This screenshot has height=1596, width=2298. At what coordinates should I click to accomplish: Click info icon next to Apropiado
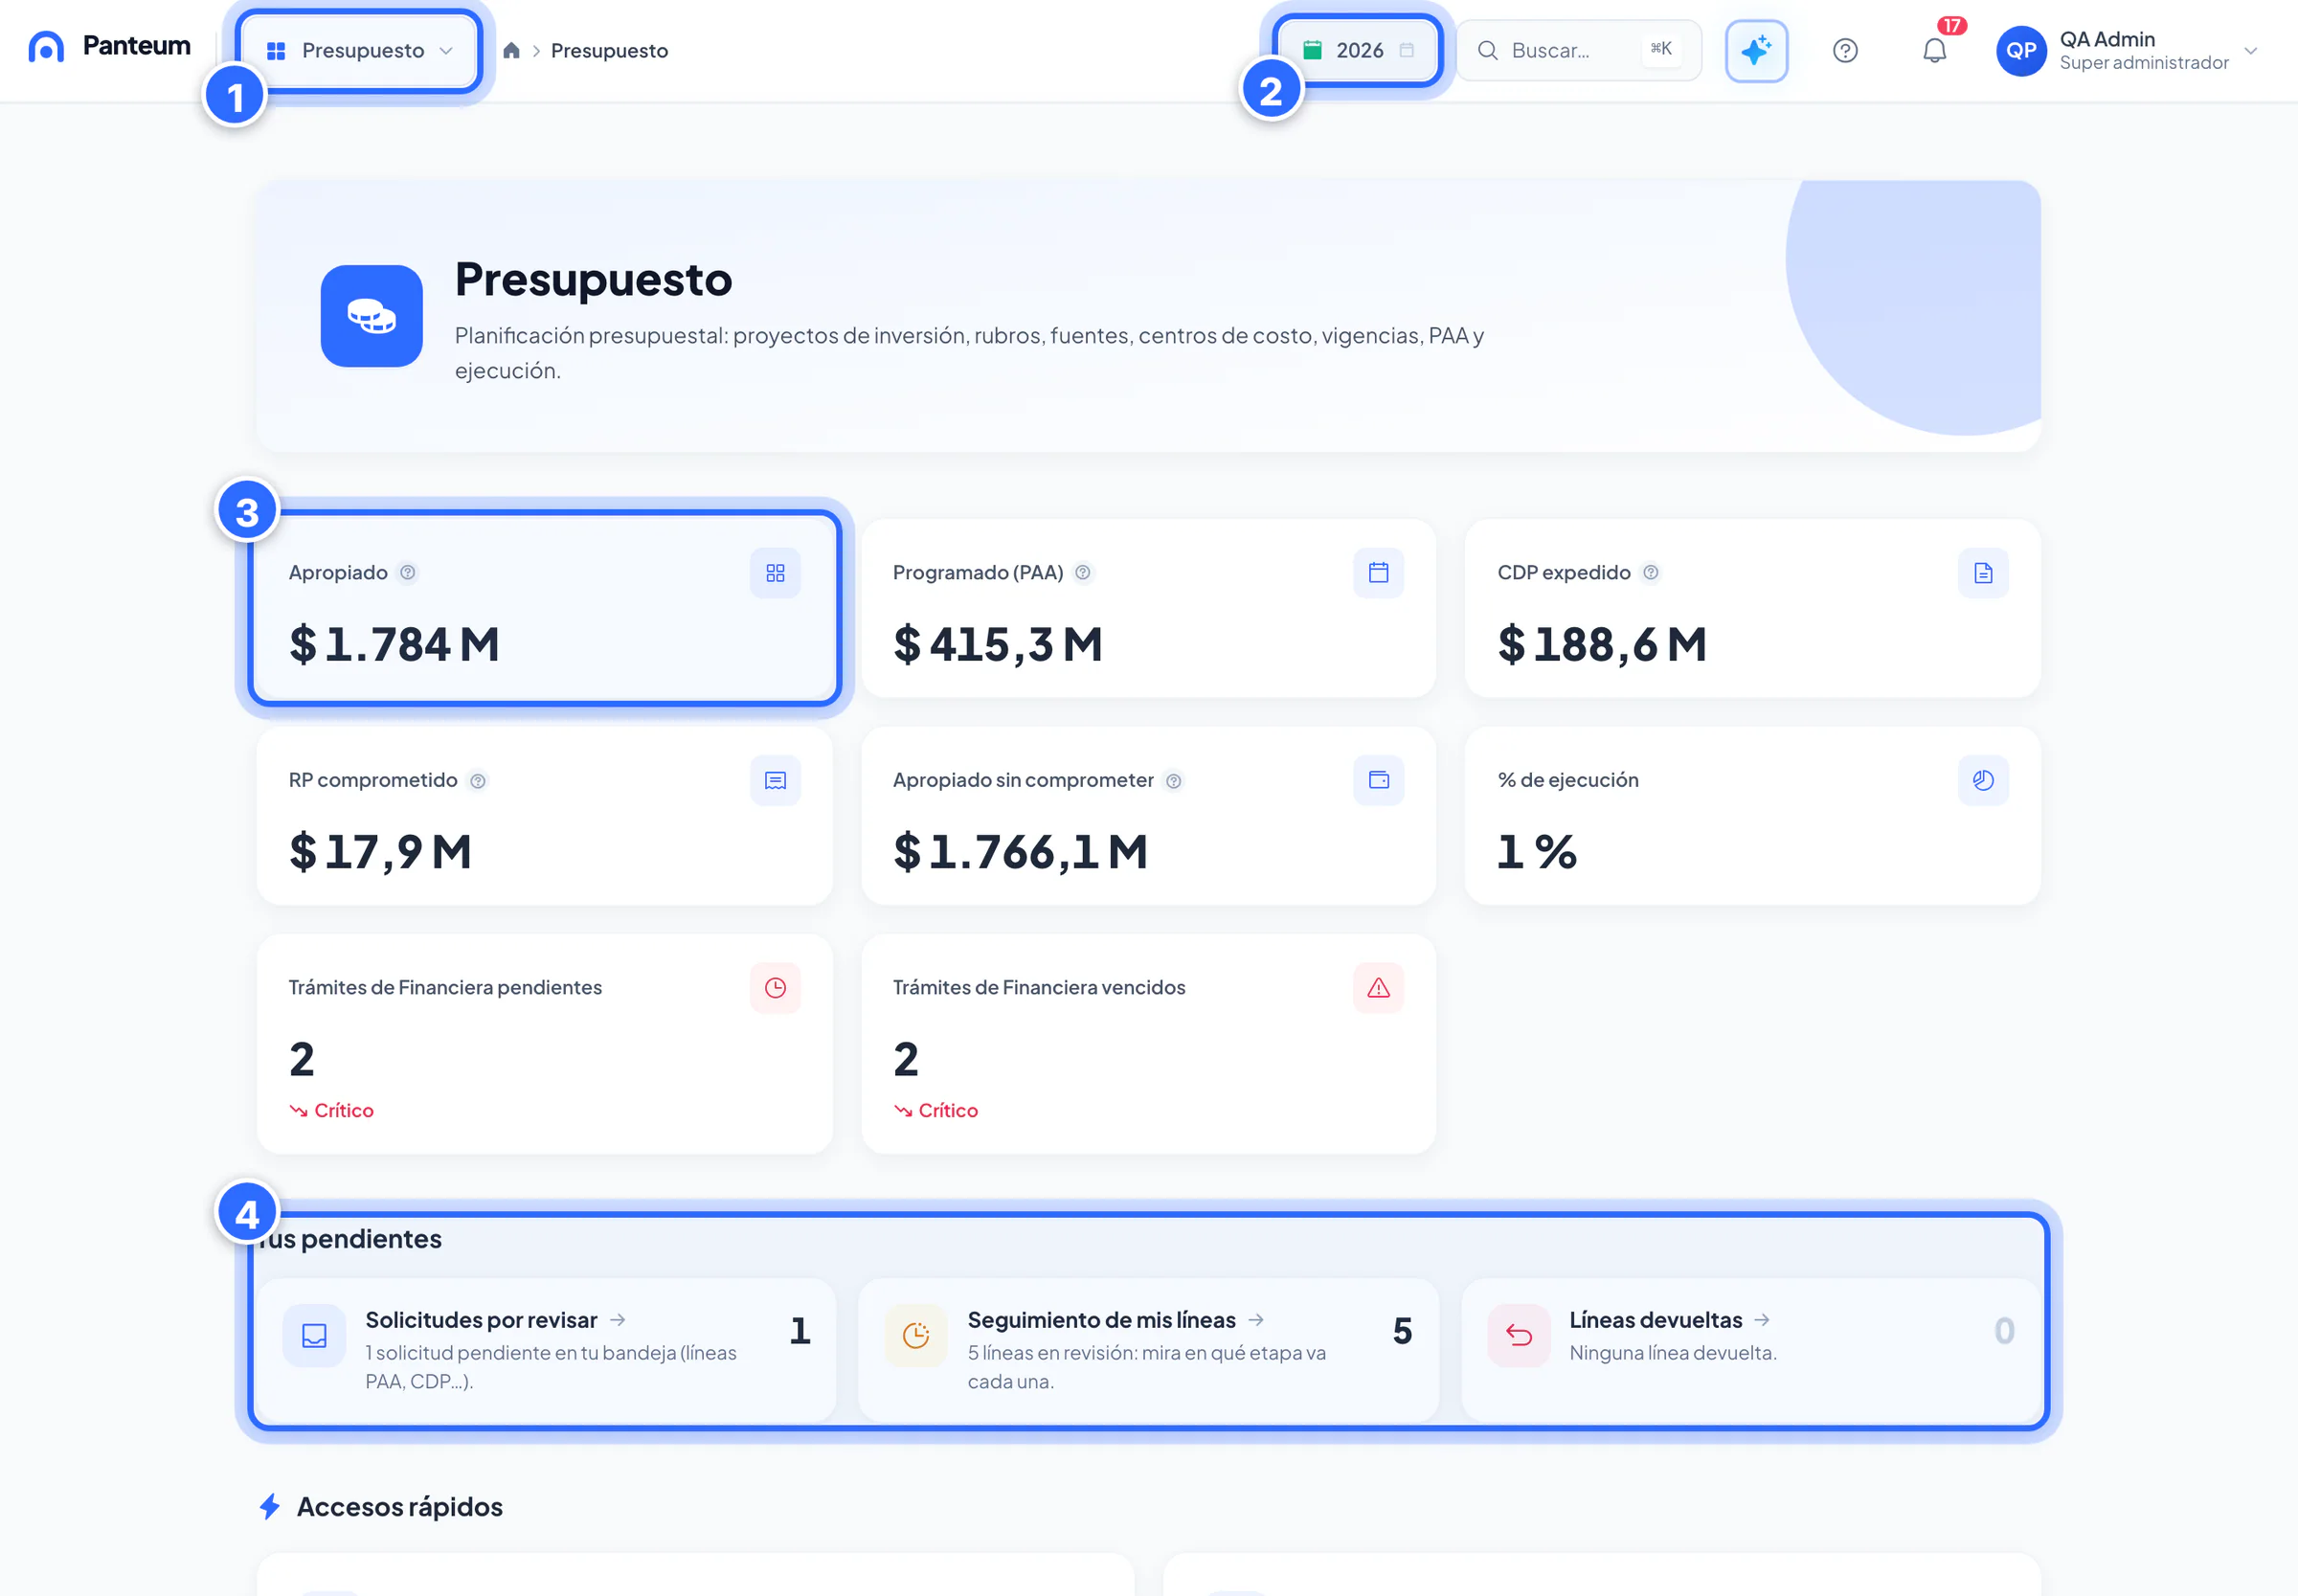coord(408,573)
